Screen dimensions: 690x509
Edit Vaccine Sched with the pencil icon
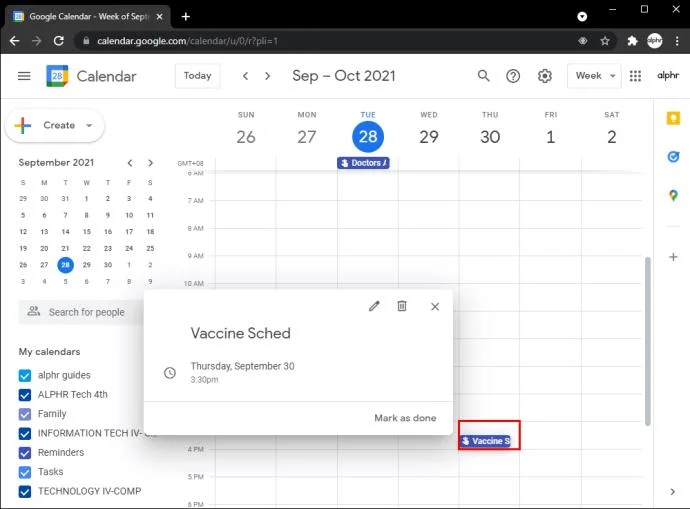pyautogui.click(x=374, y=306)
